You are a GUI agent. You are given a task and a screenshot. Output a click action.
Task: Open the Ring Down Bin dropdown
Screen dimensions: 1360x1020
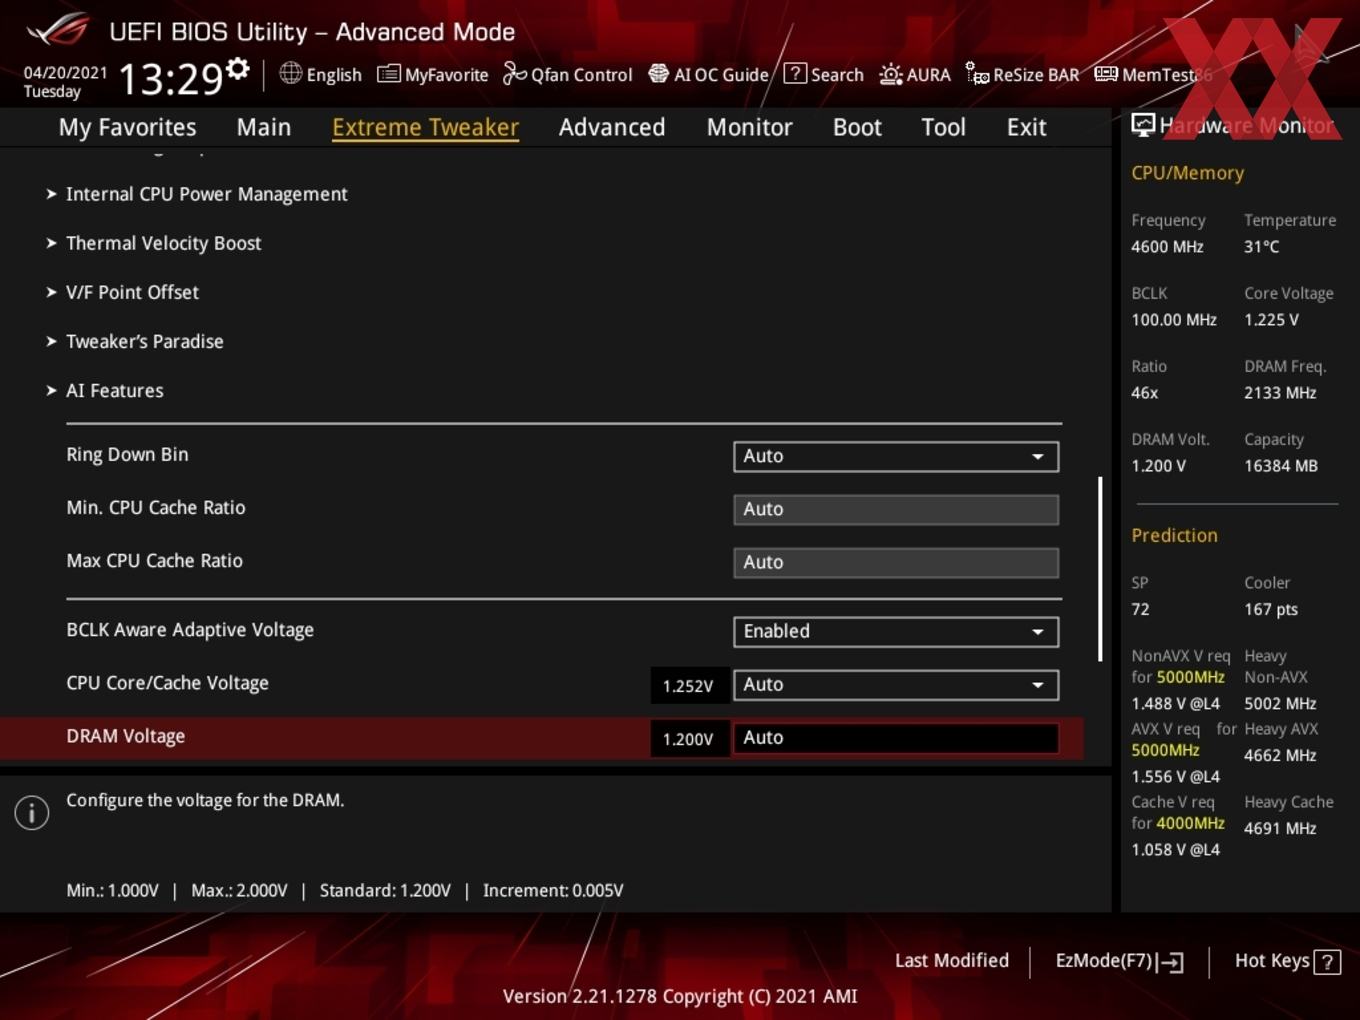[x=896, y=456]
